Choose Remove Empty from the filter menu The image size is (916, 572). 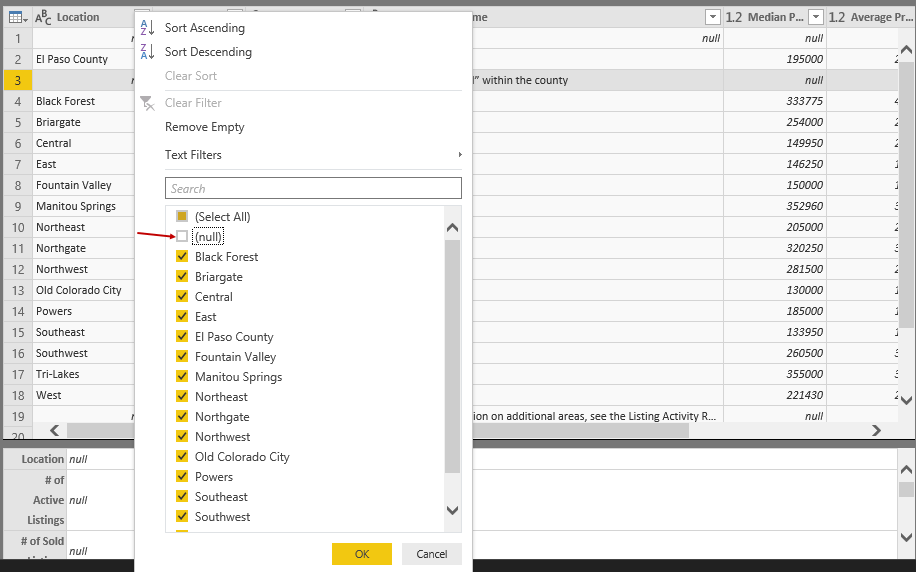click(204, 127)
